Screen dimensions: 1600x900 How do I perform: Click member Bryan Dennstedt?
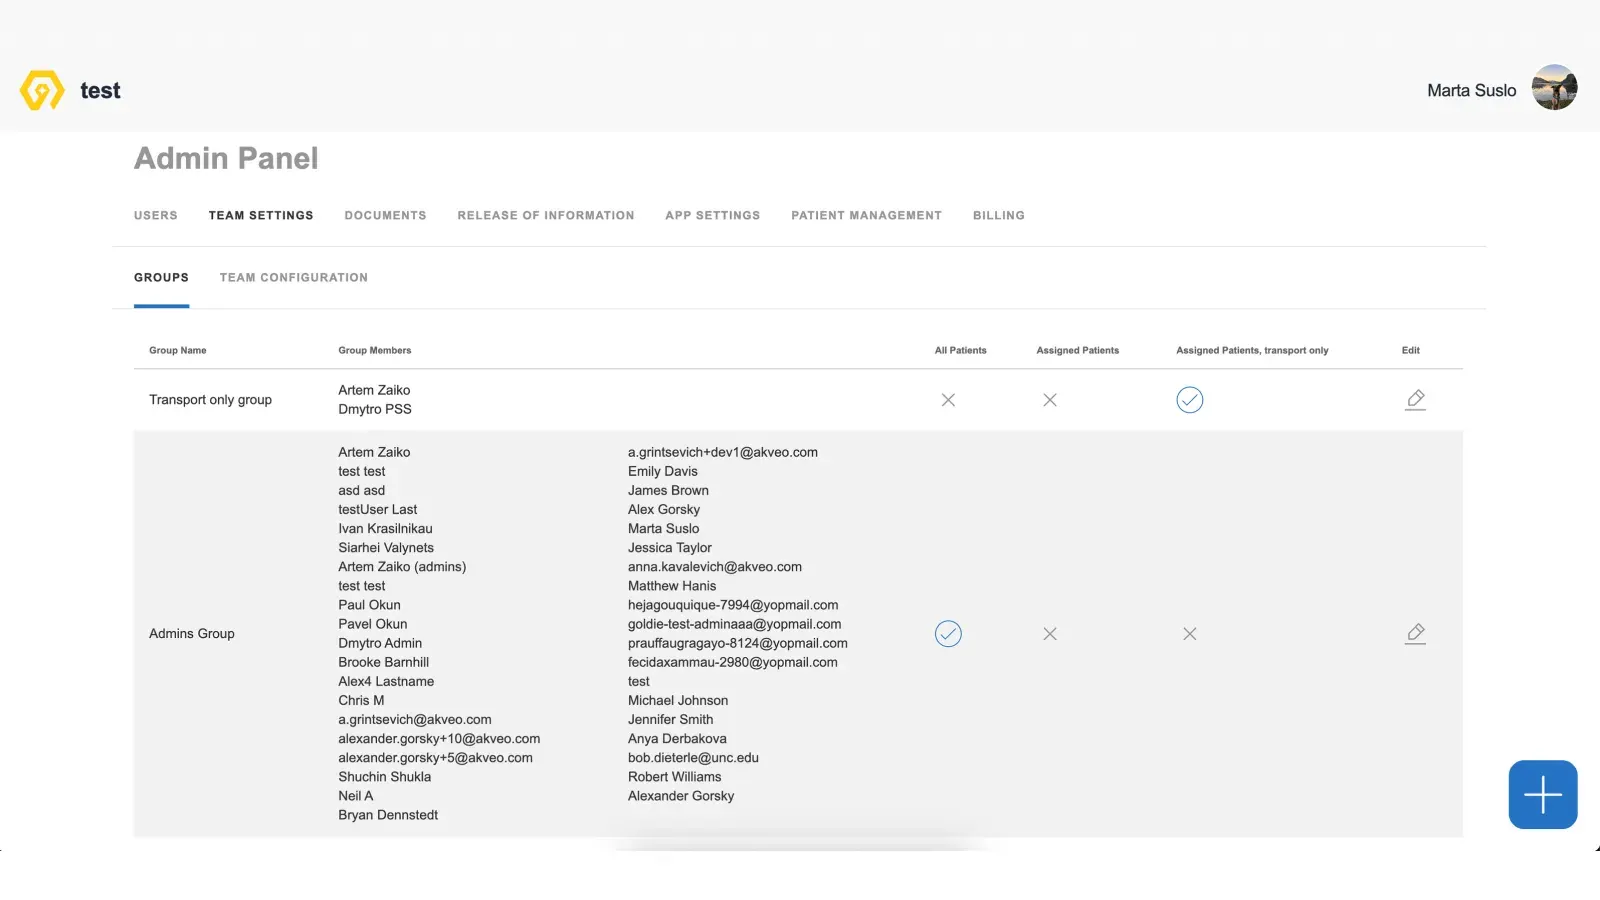click(388, 815)
